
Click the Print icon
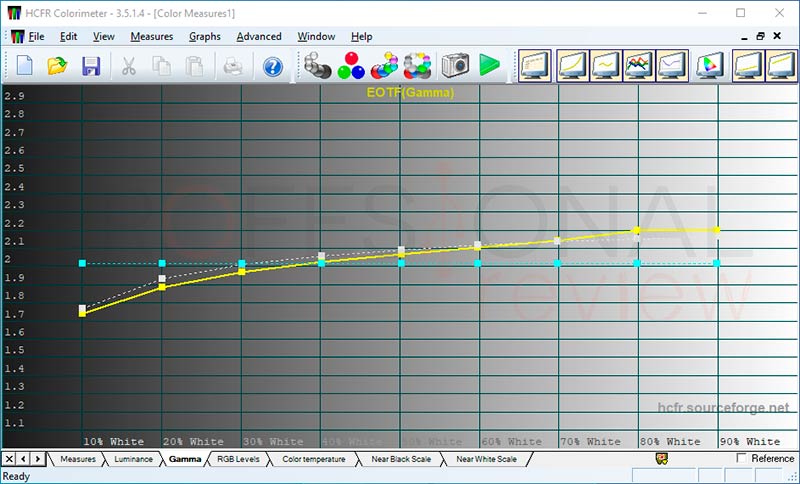tap(233, 66)
